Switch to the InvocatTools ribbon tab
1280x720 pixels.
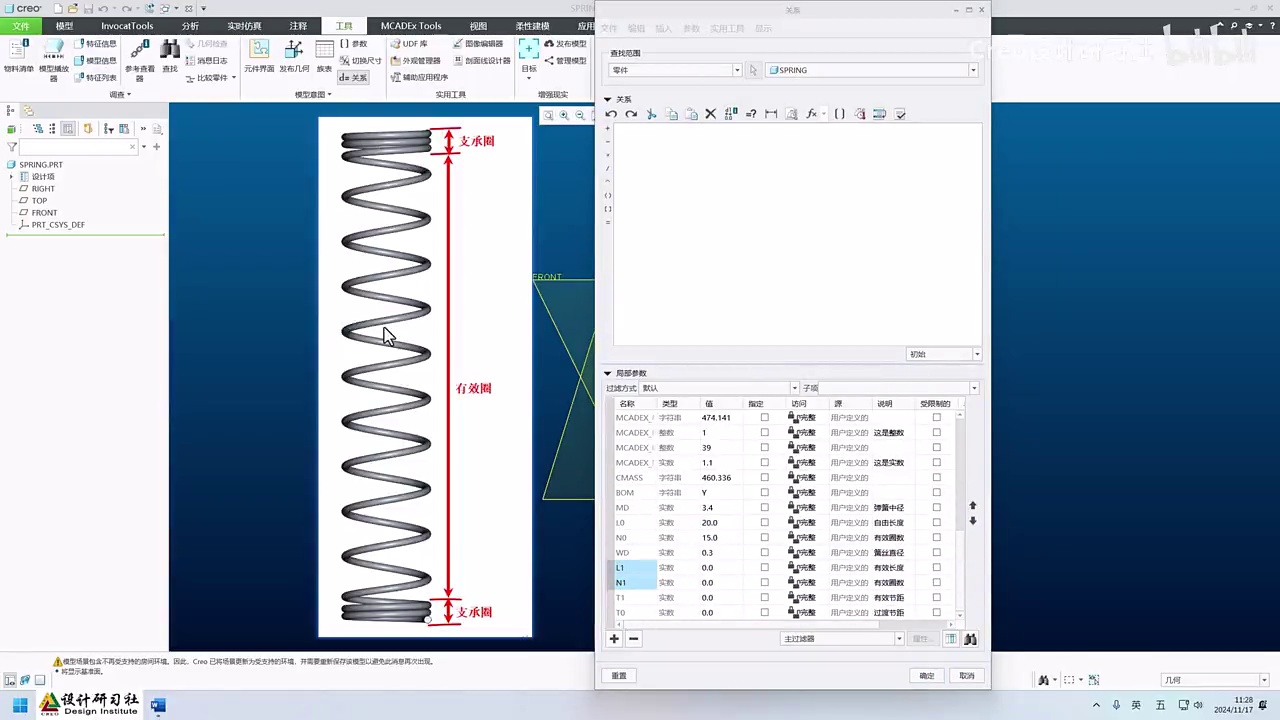tap(127, 26)
